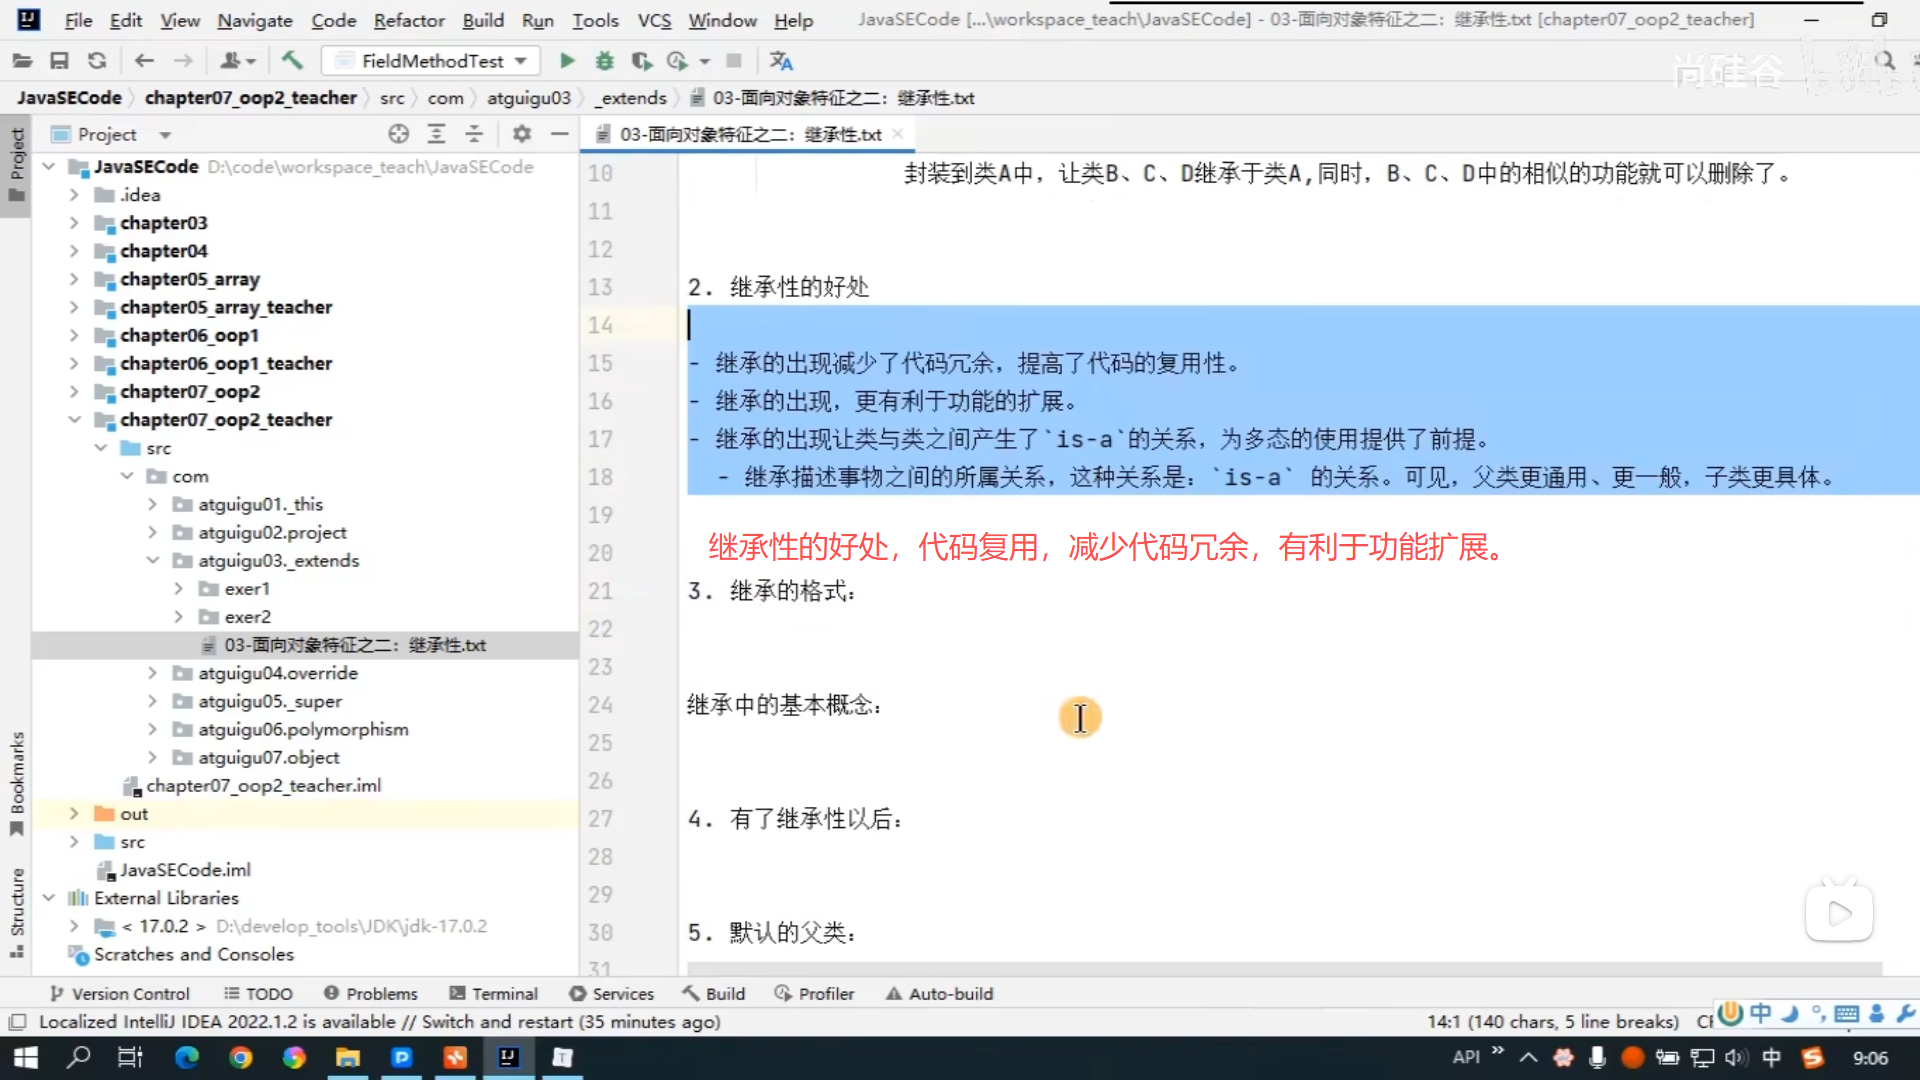
Task: Expand the atguigu04.override package
Action: (x=152, y=673)
